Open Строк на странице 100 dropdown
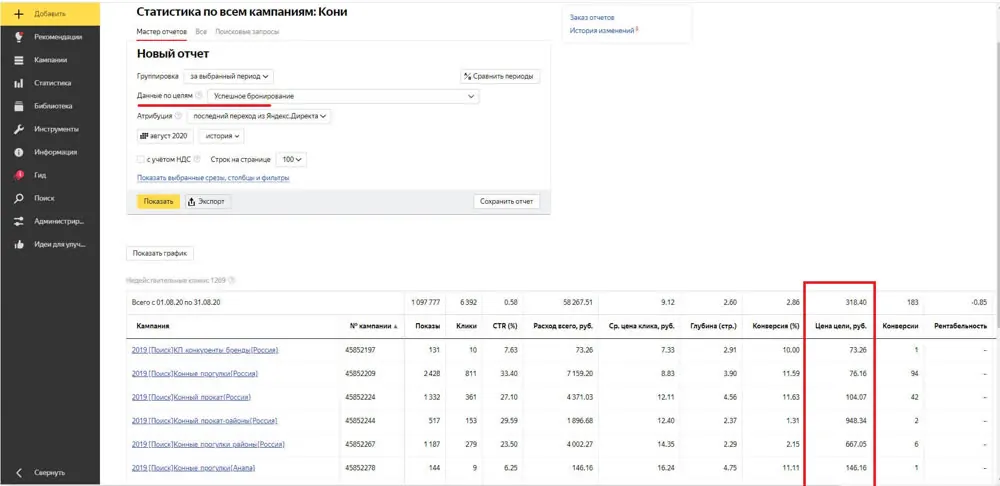 (x=292, y=159)
